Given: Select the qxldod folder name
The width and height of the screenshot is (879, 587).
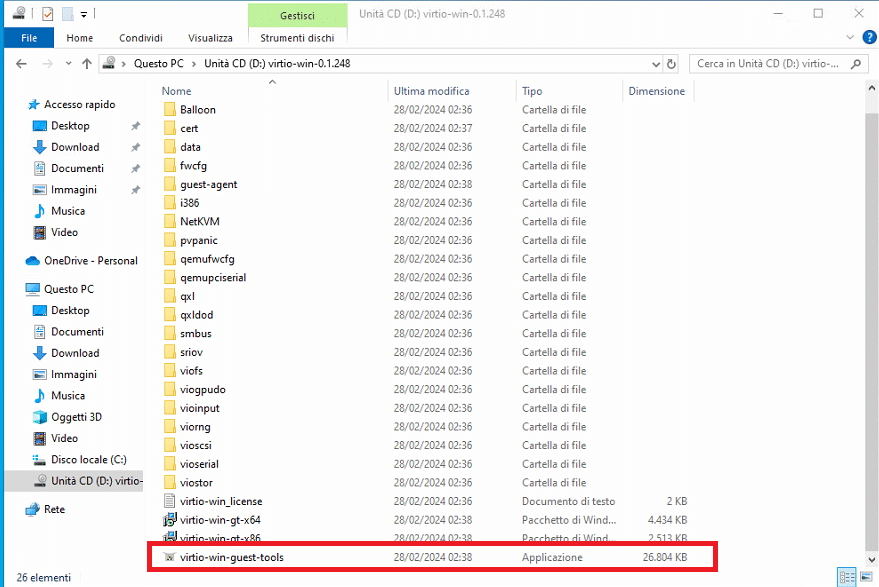Looking at the screenshot, I should [196, 315].
